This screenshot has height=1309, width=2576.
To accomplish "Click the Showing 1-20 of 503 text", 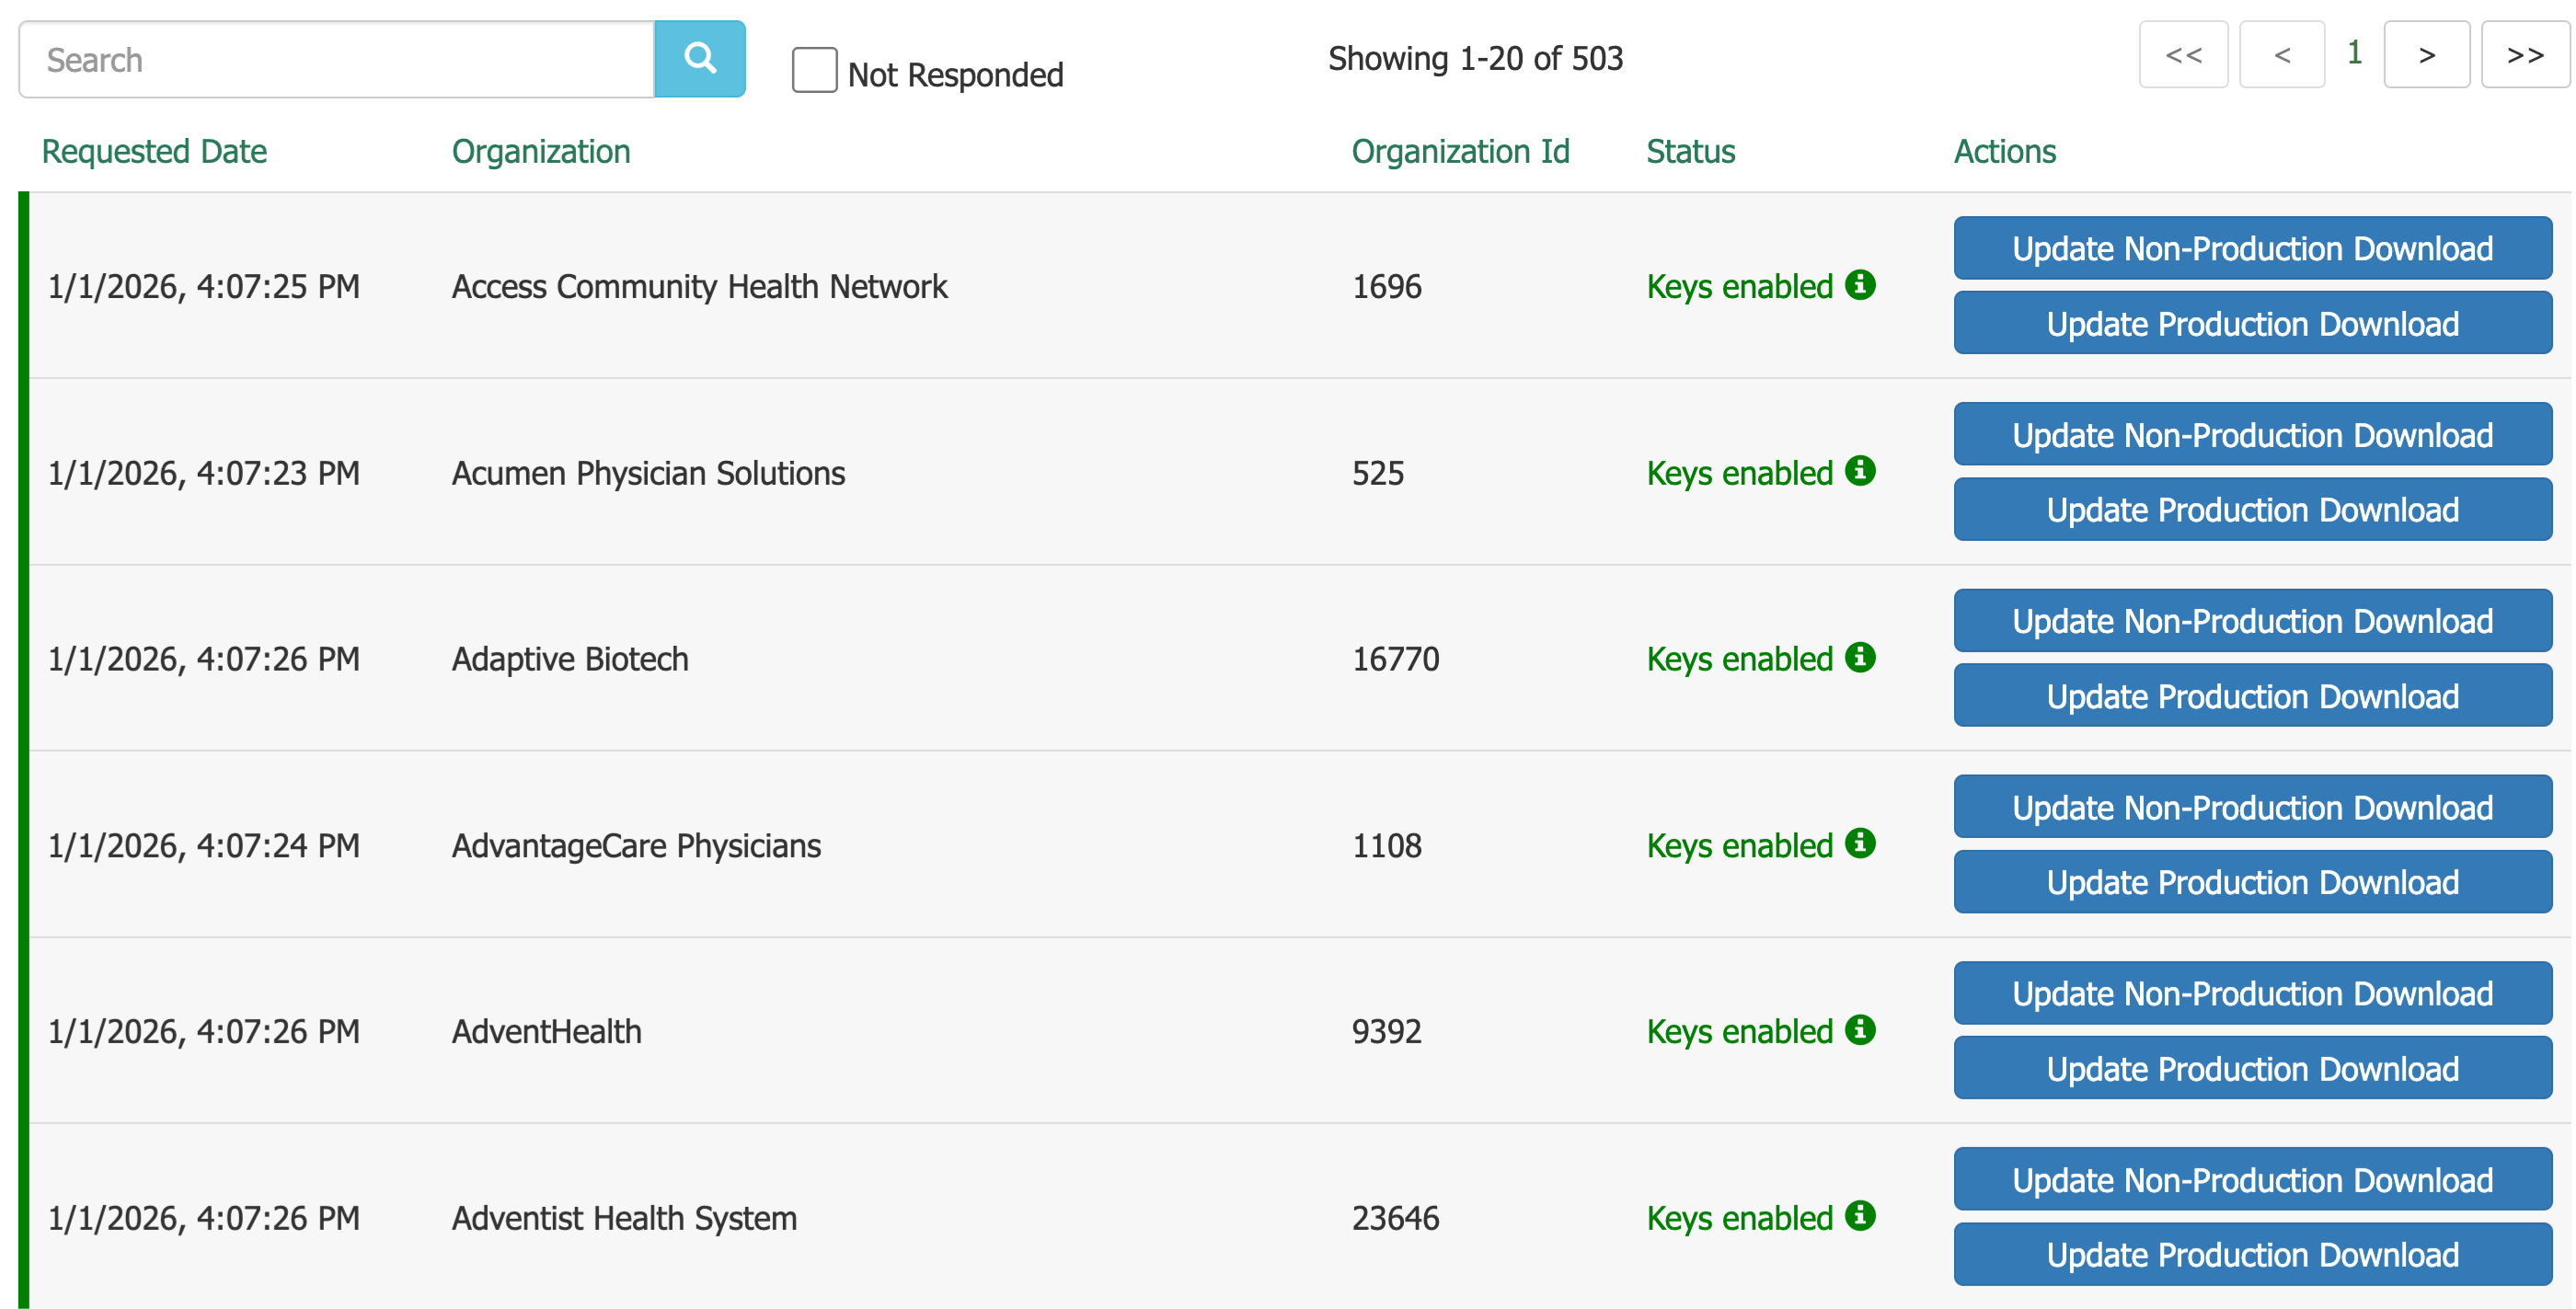I will coord(1475,59).
